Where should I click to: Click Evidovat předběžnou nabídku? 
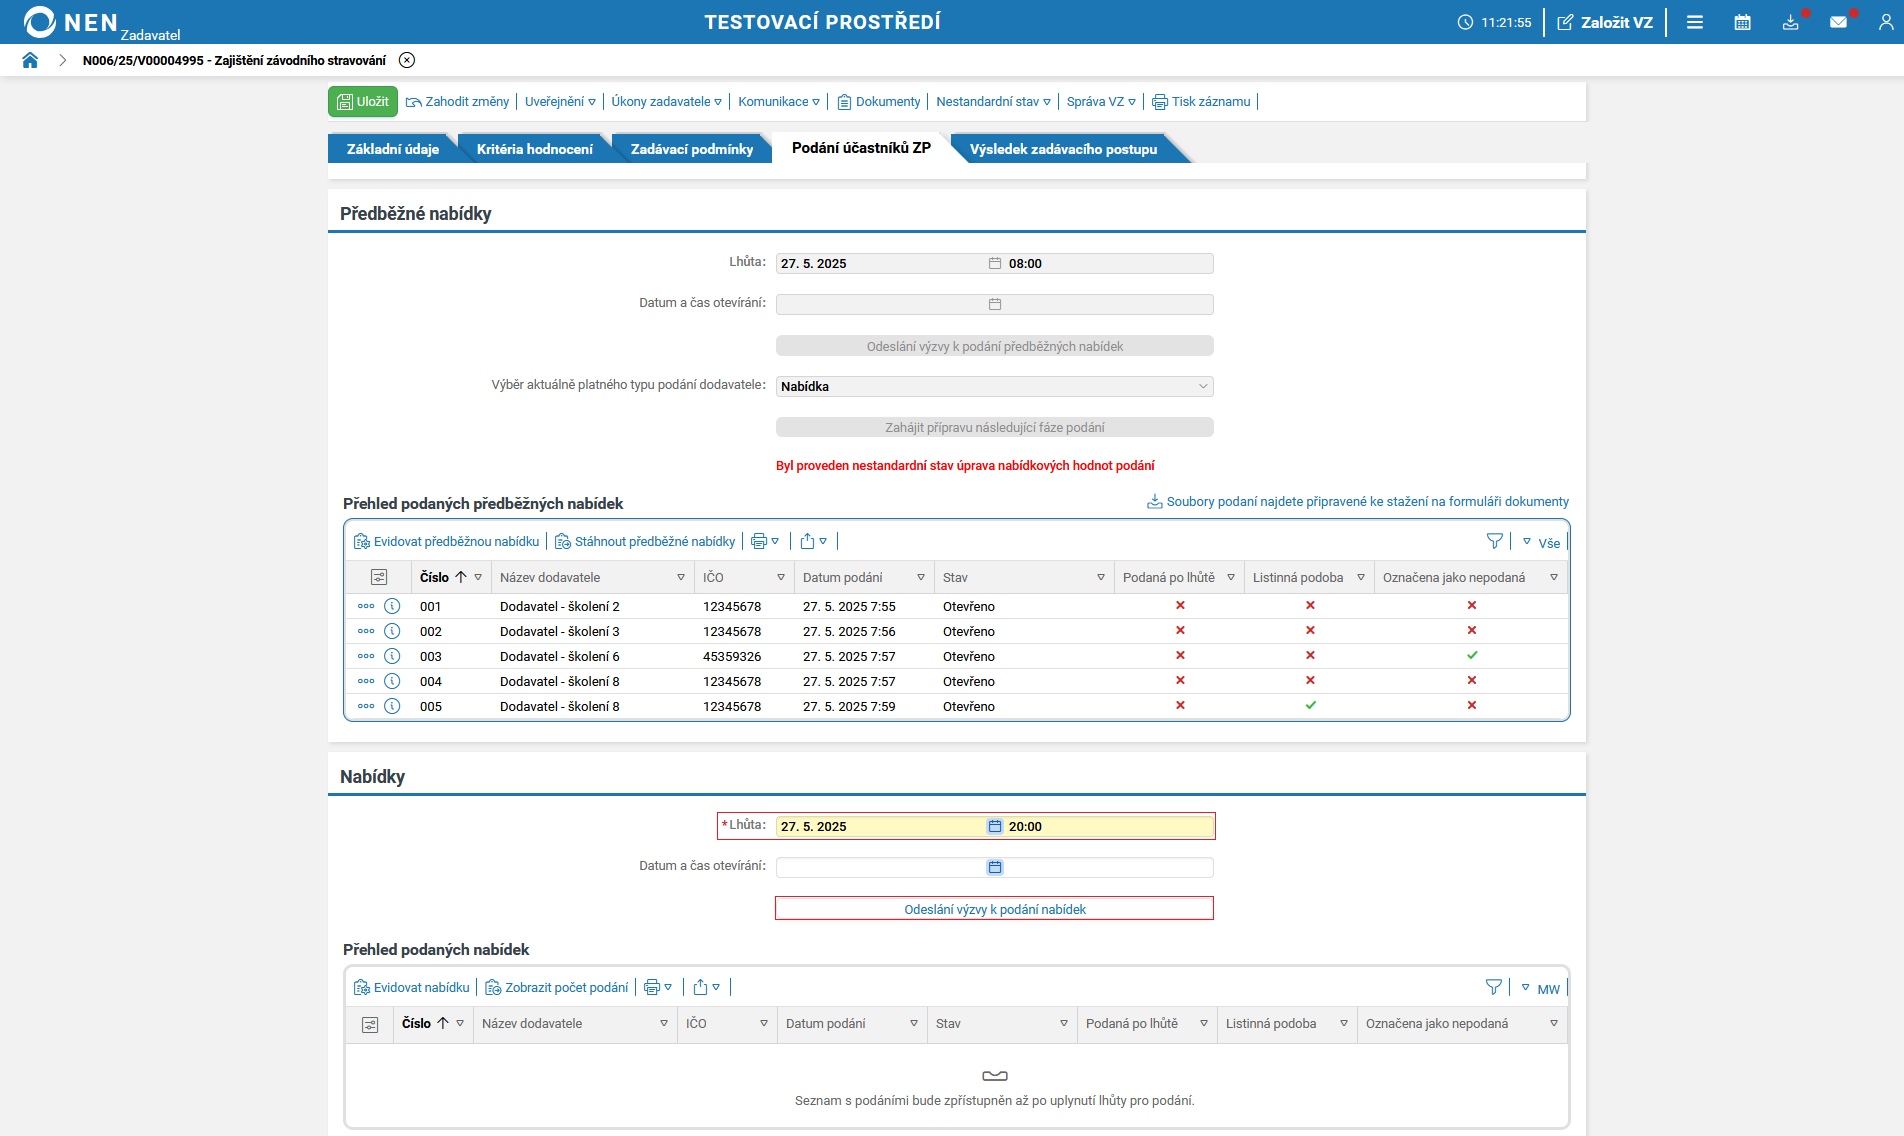pos(446,542)
